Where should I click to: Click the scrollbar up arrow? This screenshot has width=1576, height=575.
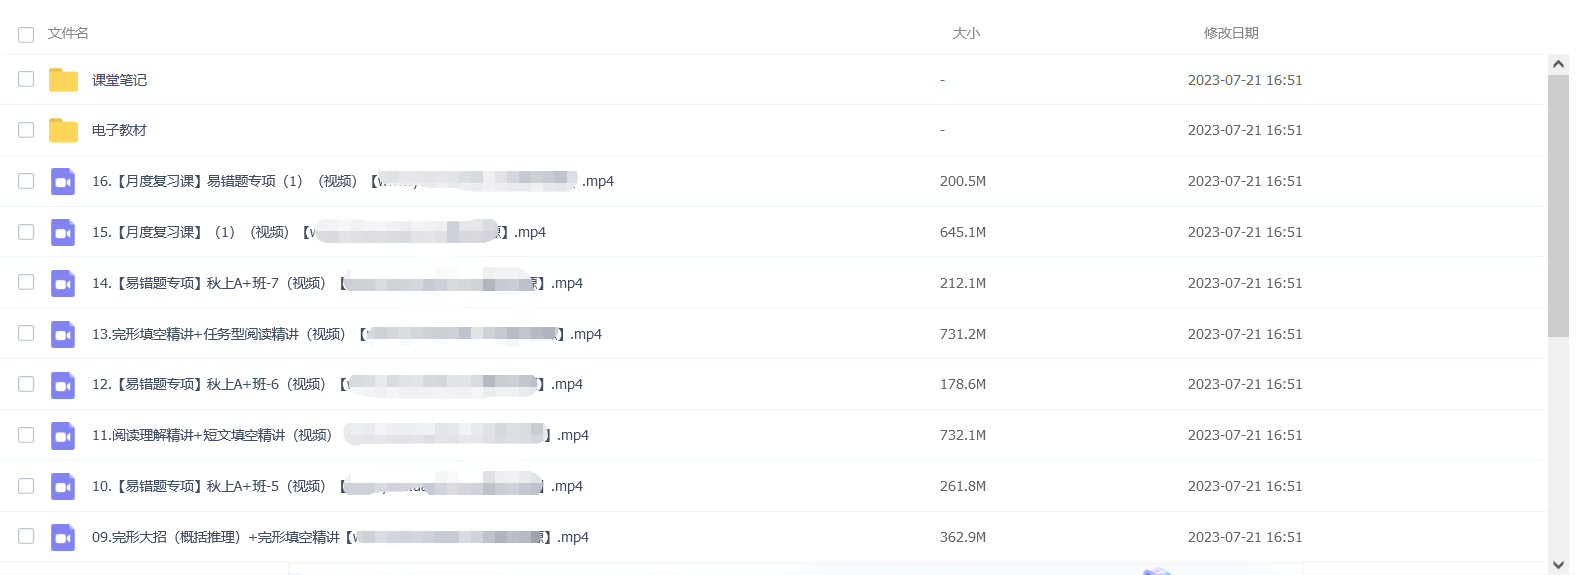pos(1558,64)
